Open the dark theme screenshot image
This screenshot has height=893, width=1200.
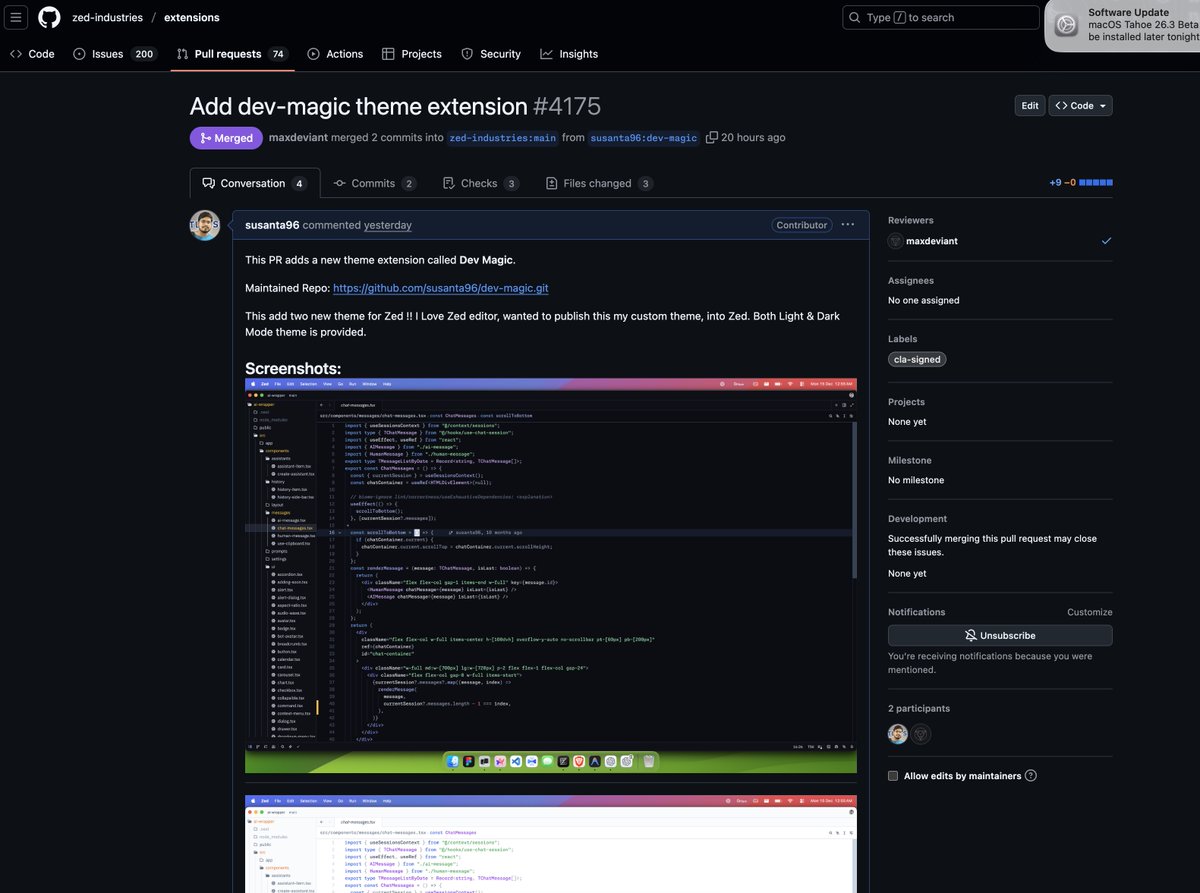tap(551, 576)
